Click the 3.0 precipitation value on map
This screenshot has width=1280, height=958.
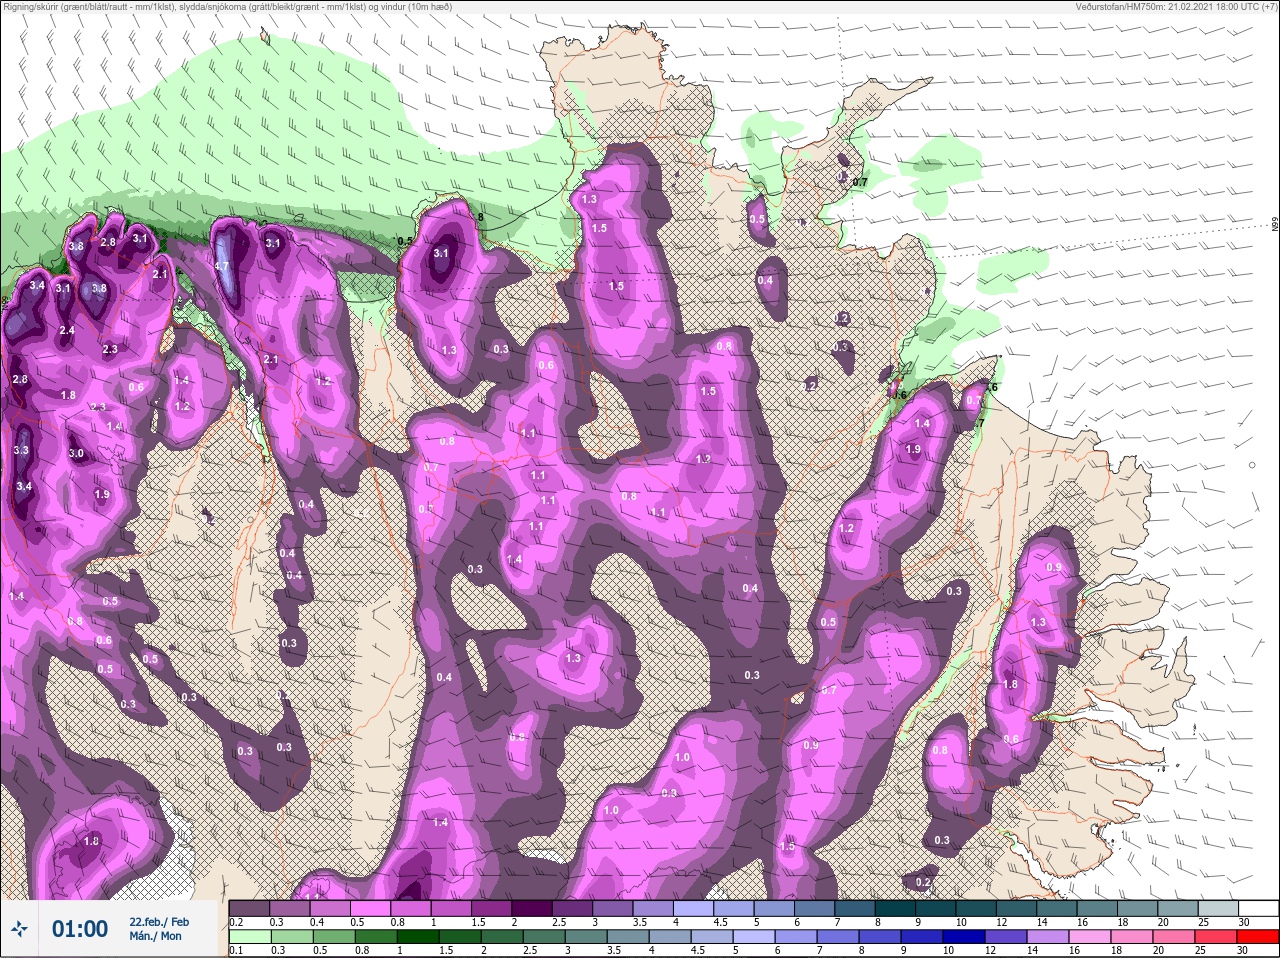(76, 453)
